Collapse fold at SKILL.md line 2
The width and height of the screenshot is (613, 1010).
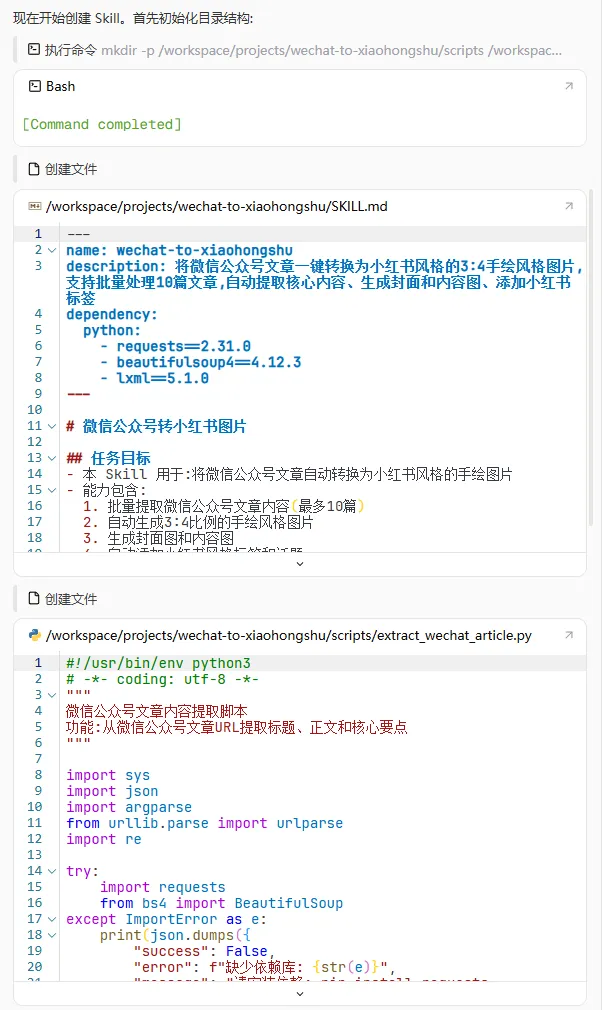pyautogui.click(x=52, y=251)
